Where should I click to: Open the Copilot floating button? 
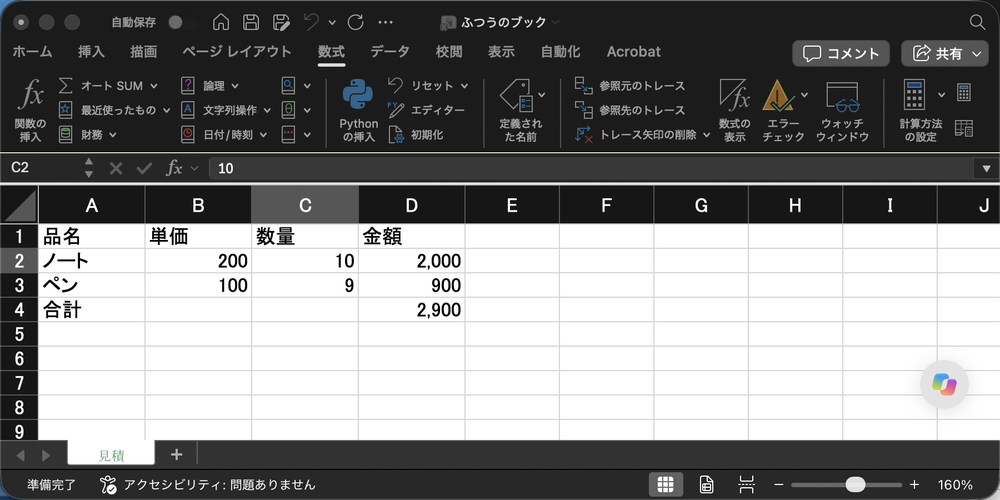click(x=944, y=384)
